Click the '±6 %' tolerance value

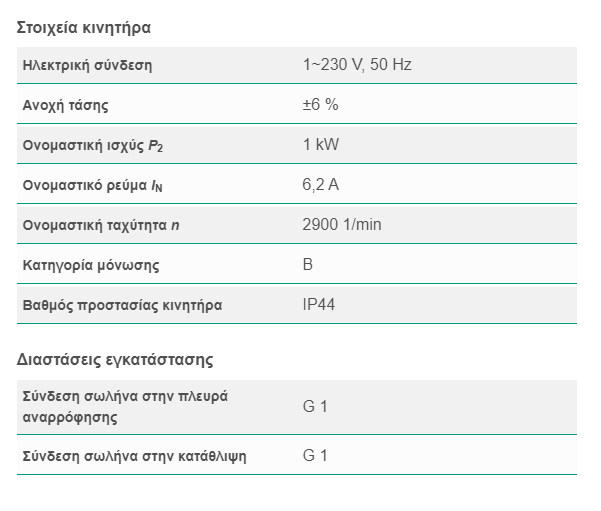tap(320, 105)
